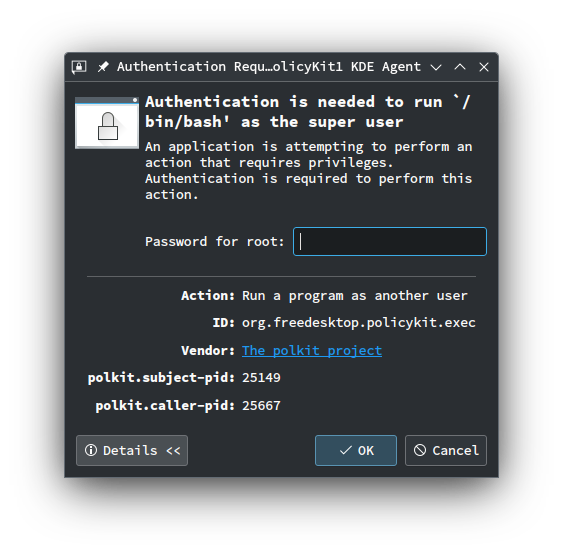Click the prohibited-circle icon on the Cancel button
The width and height of the screenshot is (563, 554).
click(420, 450)
